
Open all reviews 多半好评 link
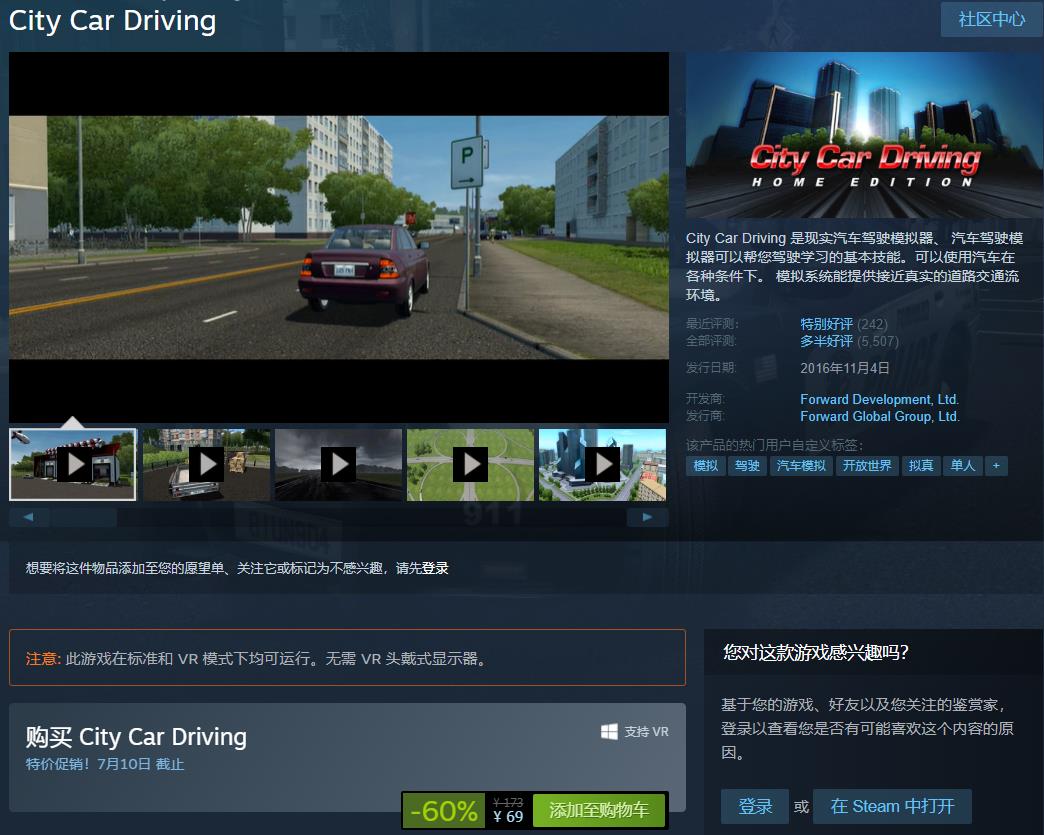826,342
